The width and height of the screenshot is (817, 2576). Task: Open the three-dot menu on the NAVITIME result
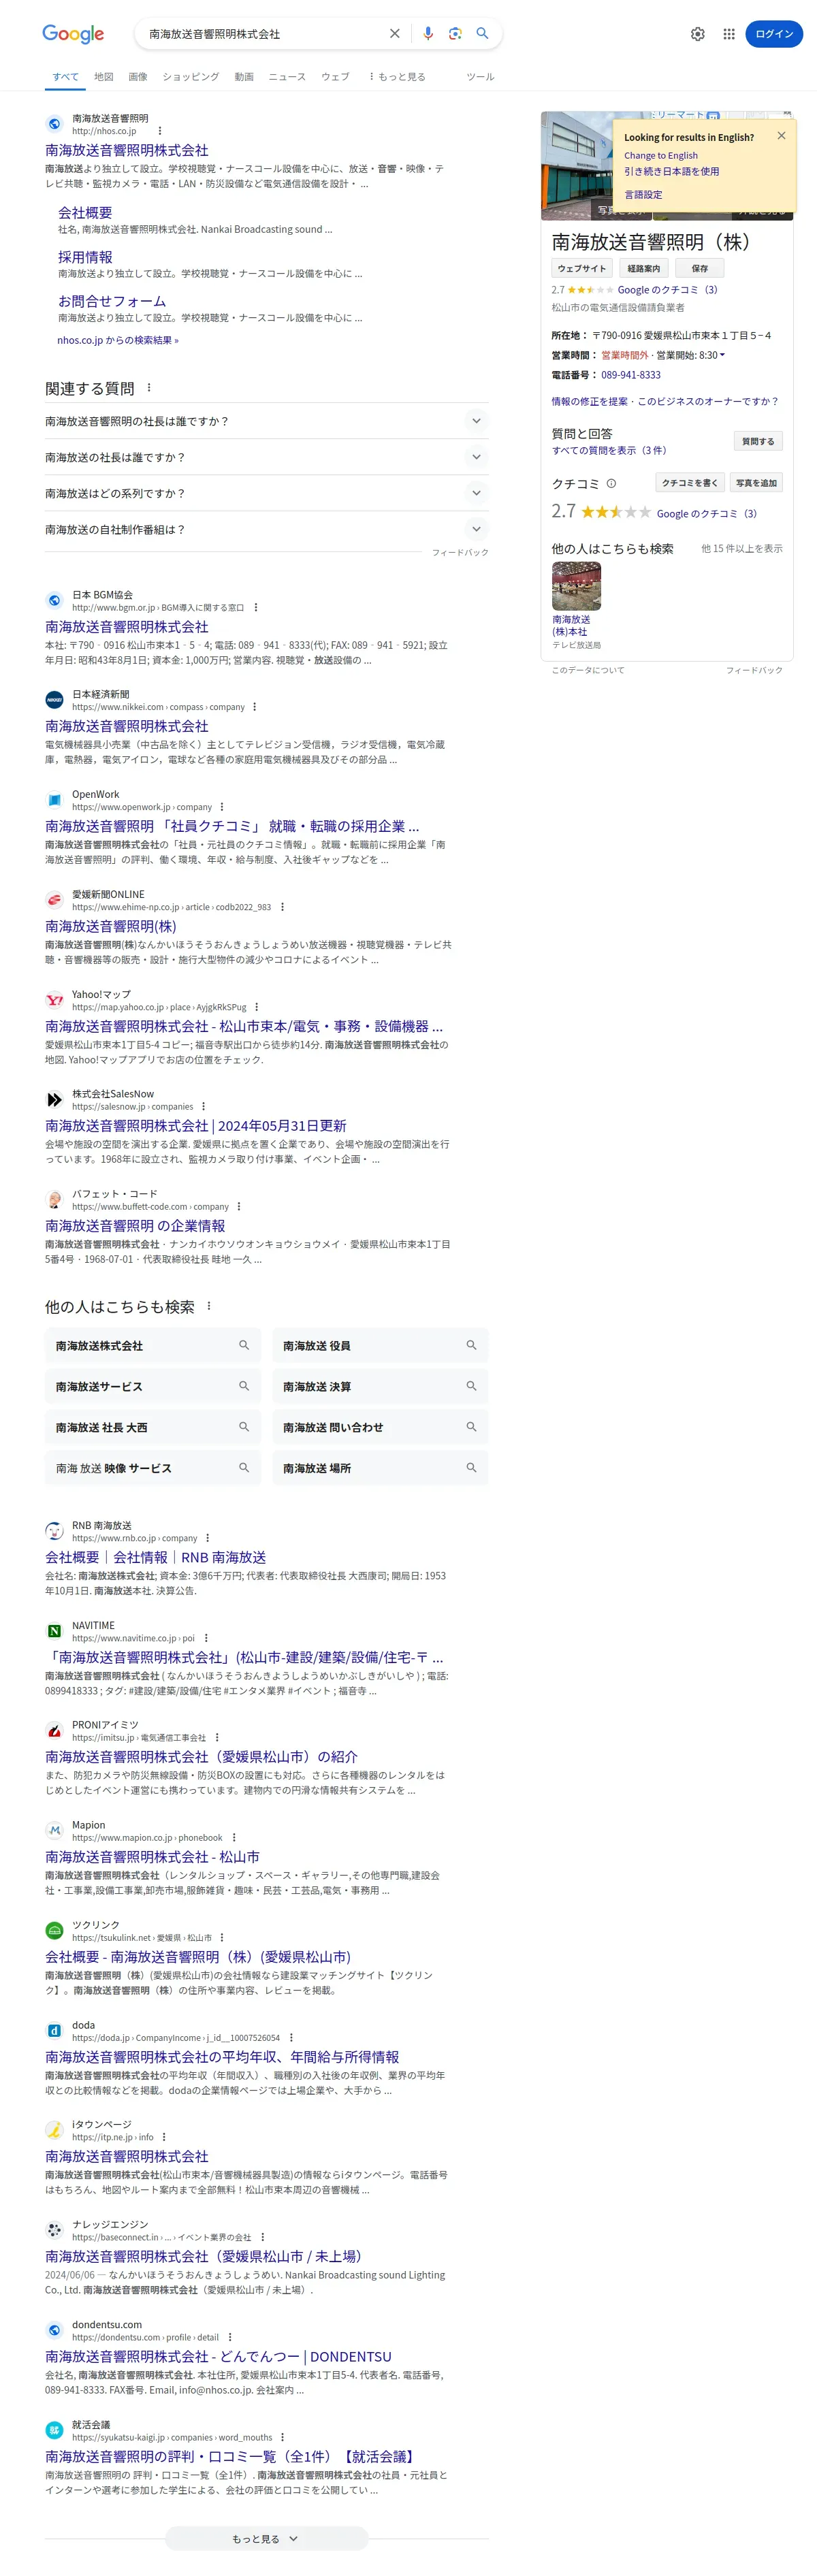[x=206, y=1638]
